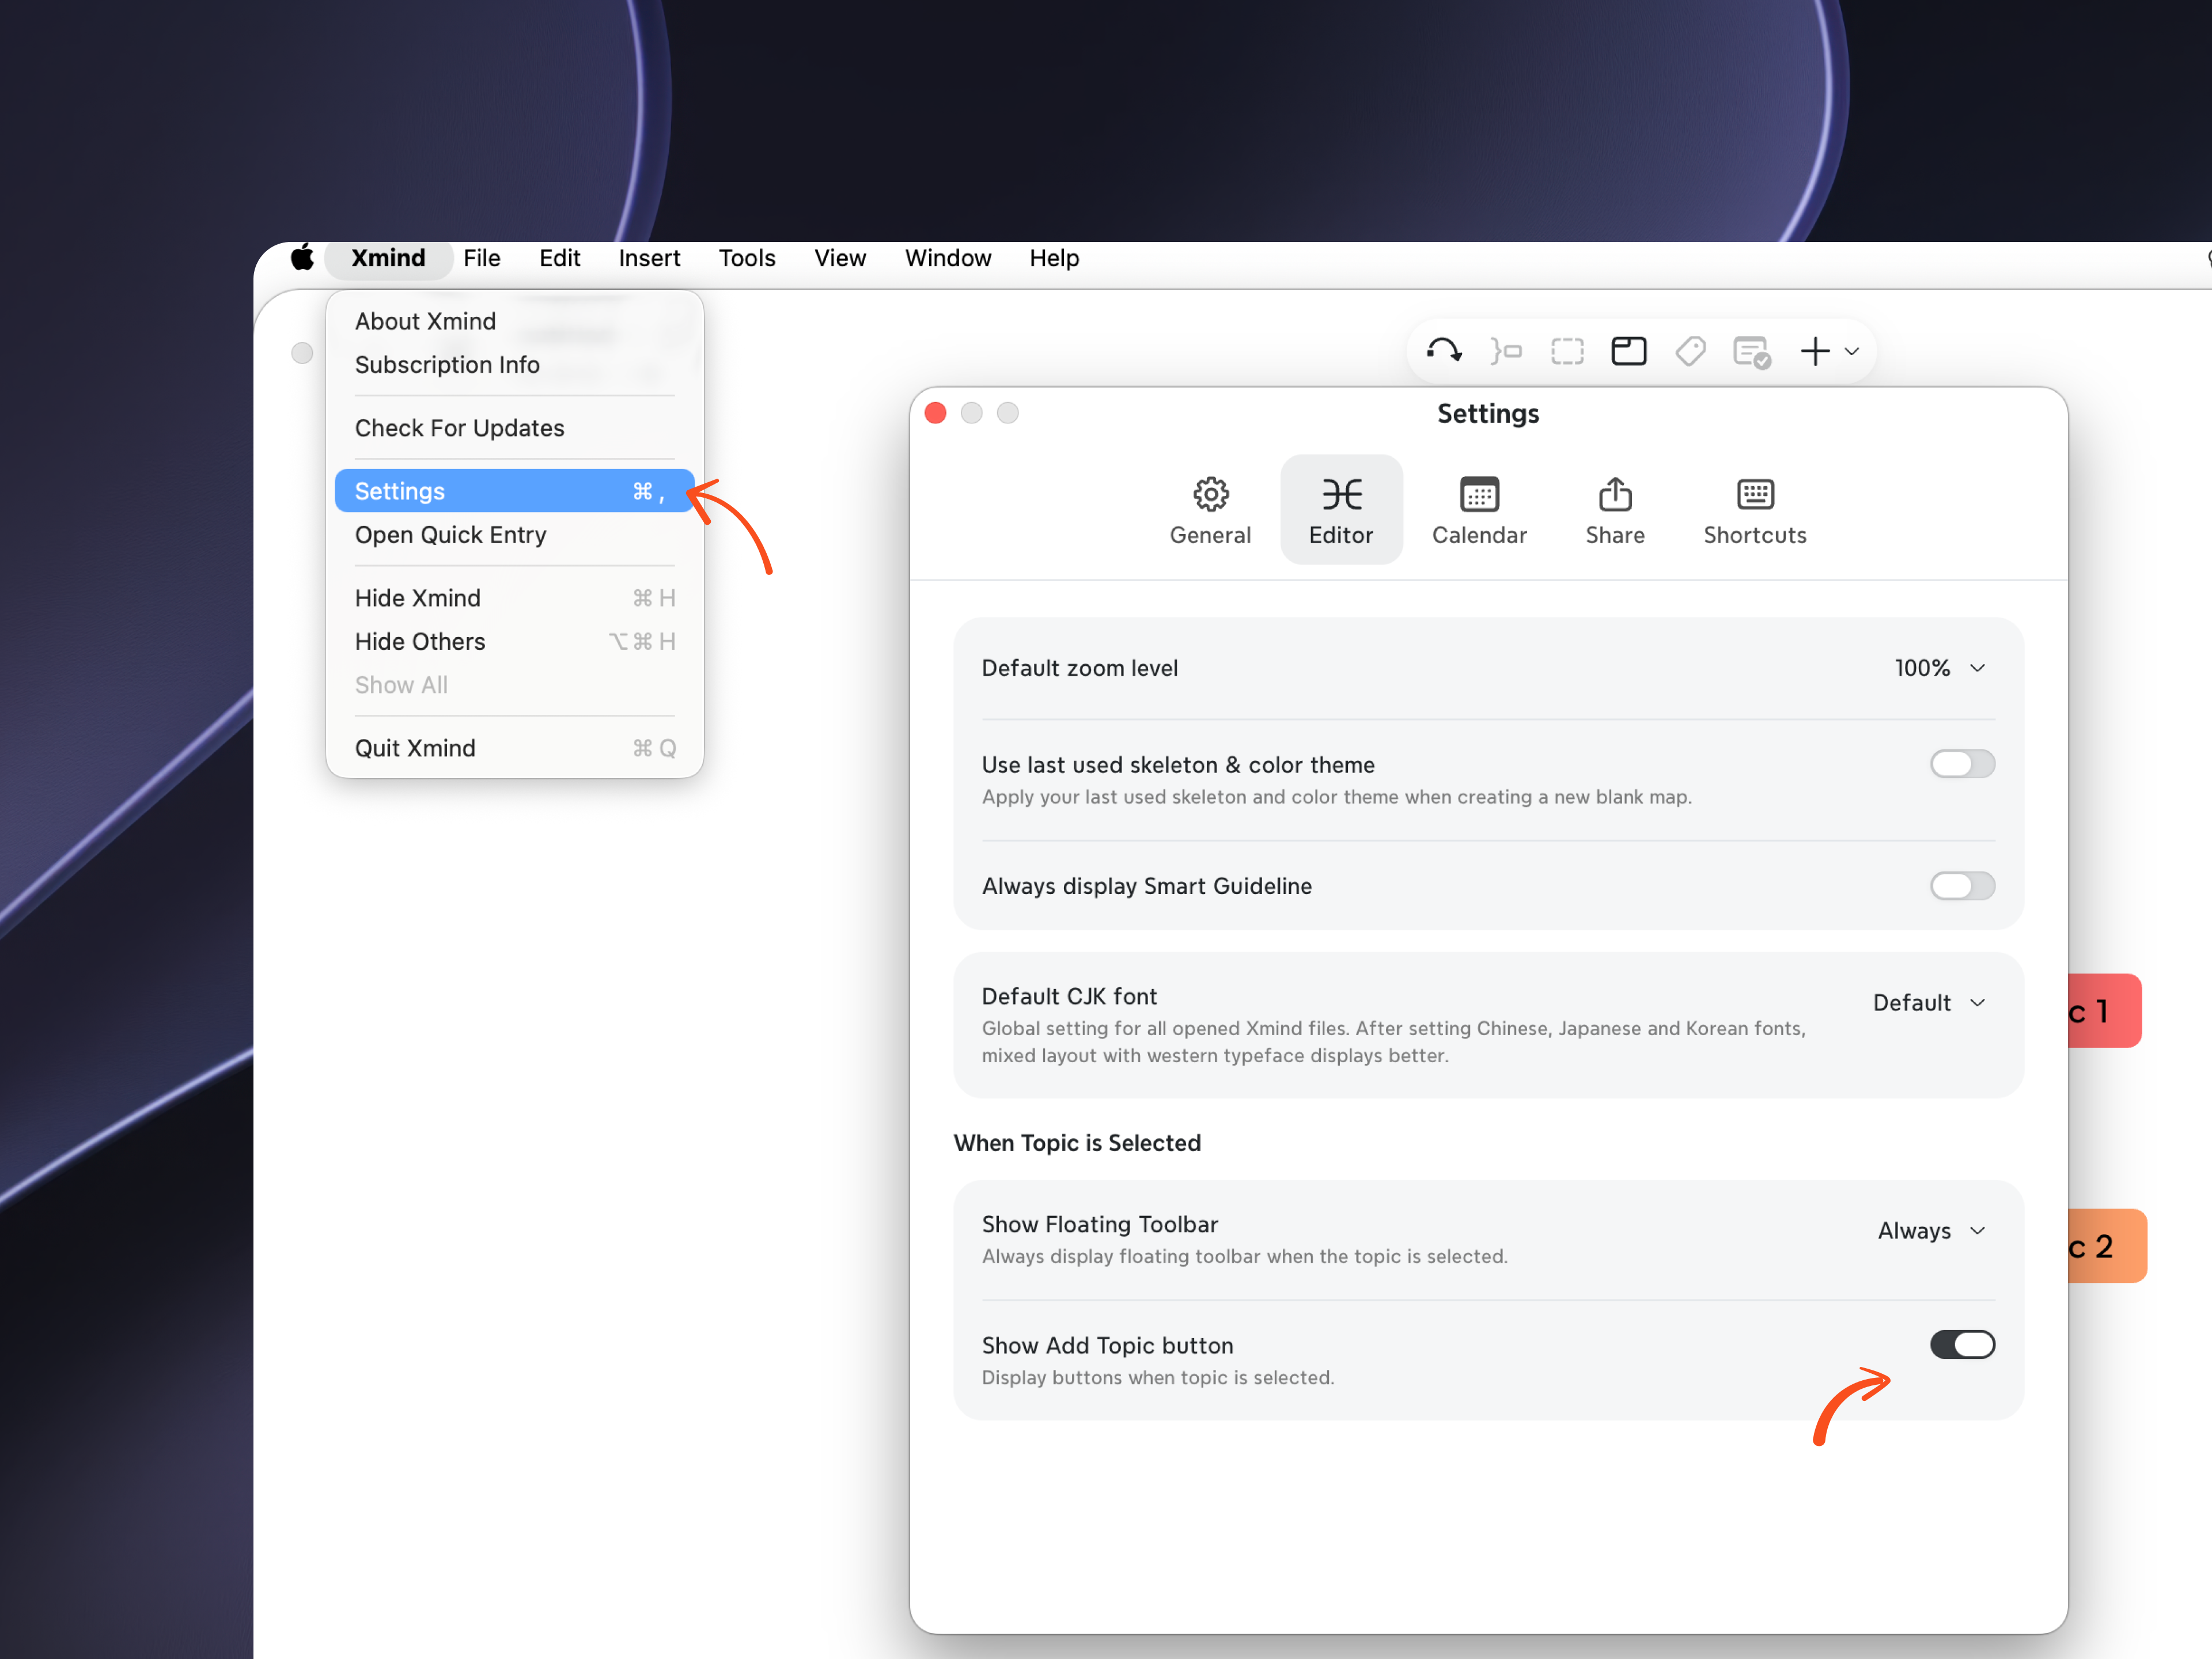The width and height of the screenshot is (2212, 1659).
Task: Open the Tools menu
Action: pyautogui.click(x=747, y=258)
